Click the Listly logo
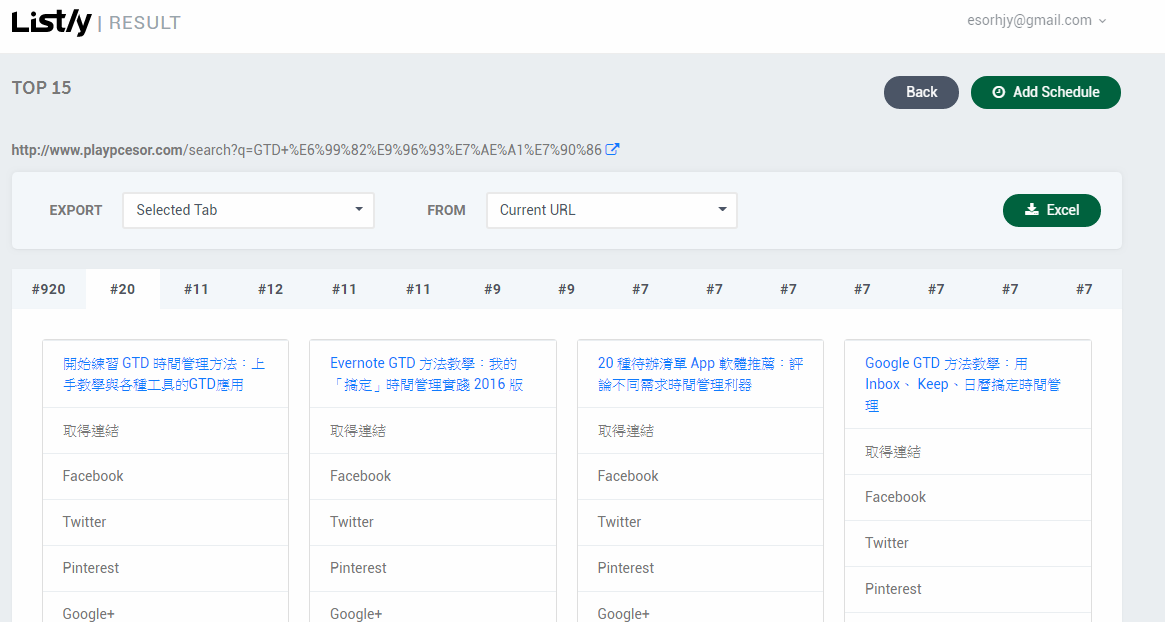This screenshot has width=1165, height=622. pos(51,22)
